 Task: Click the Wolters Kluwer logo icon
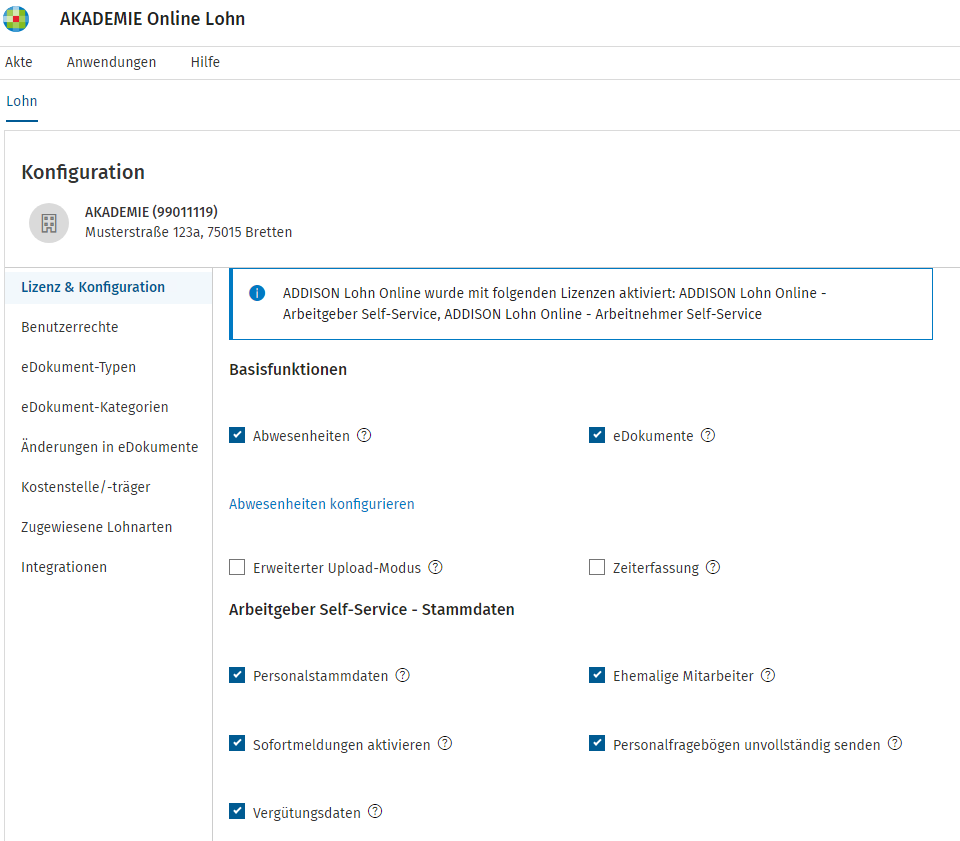click(16, 18)
